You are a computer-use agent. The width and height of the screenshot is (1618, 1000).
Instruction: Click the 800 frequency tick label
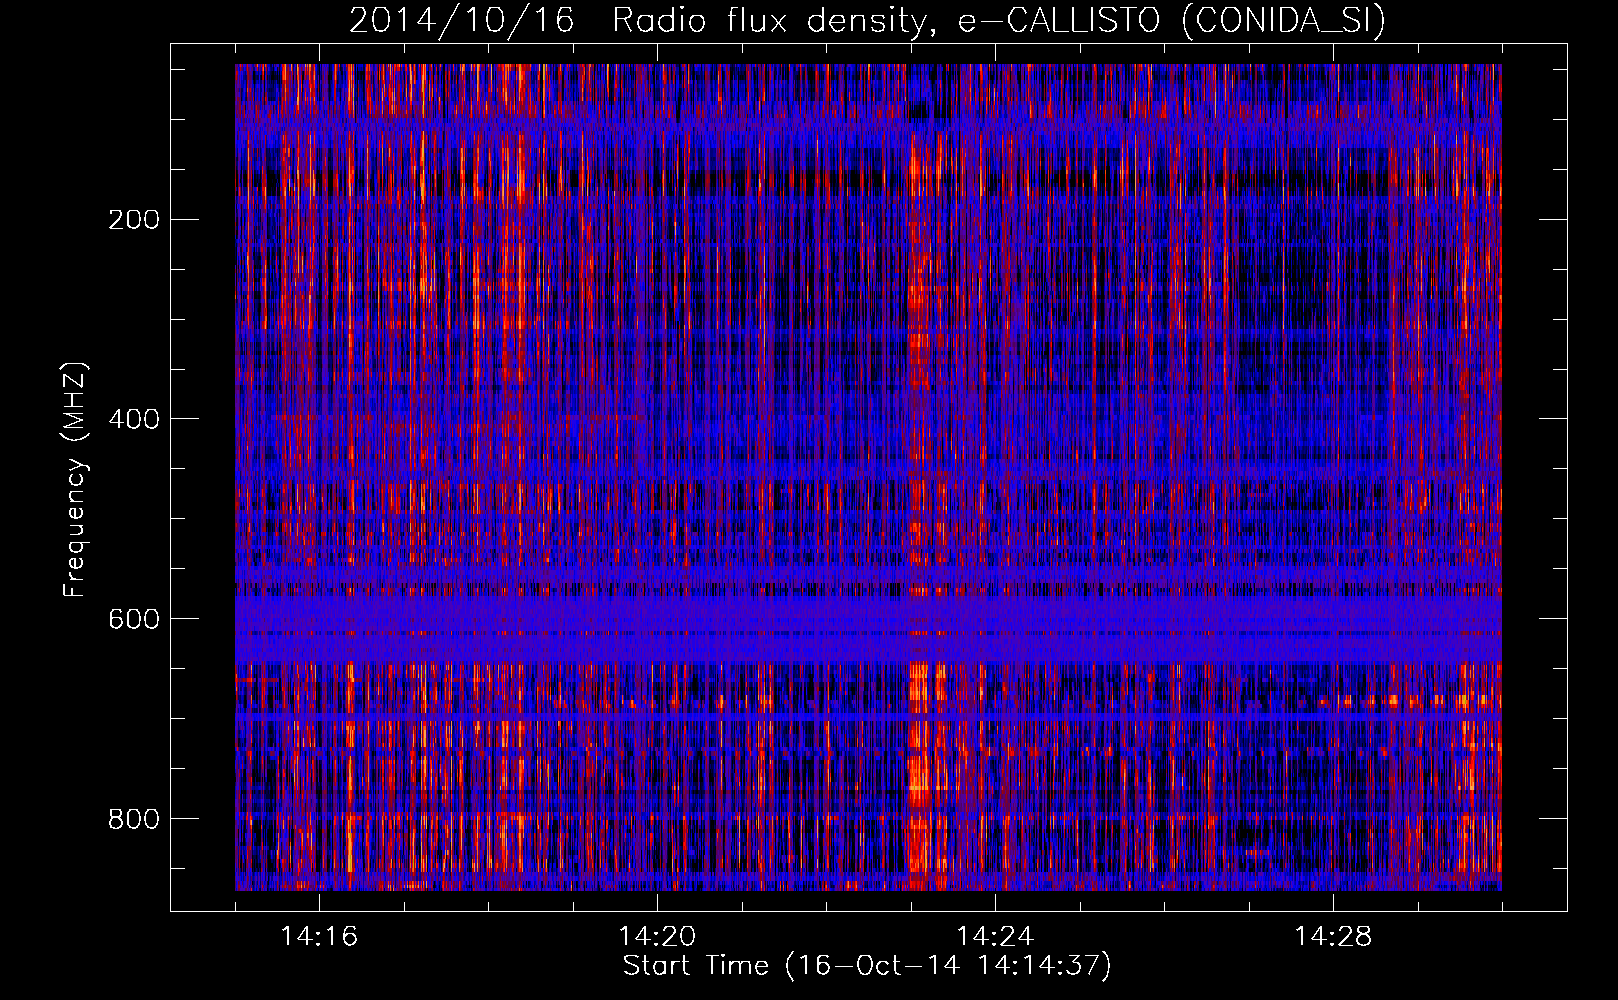[x=133, y=819]
